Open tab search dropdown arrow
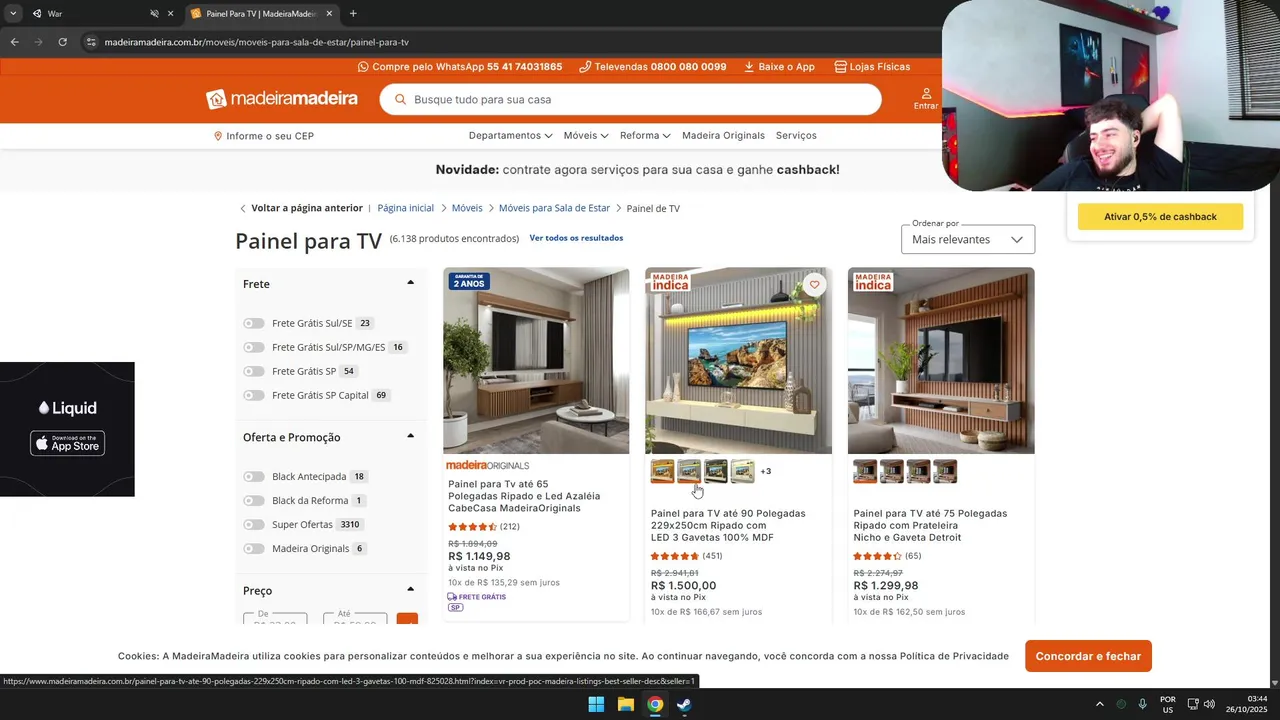Image resolution: width=1280 pixels, height=720 pixels. (x=12, y=14)
